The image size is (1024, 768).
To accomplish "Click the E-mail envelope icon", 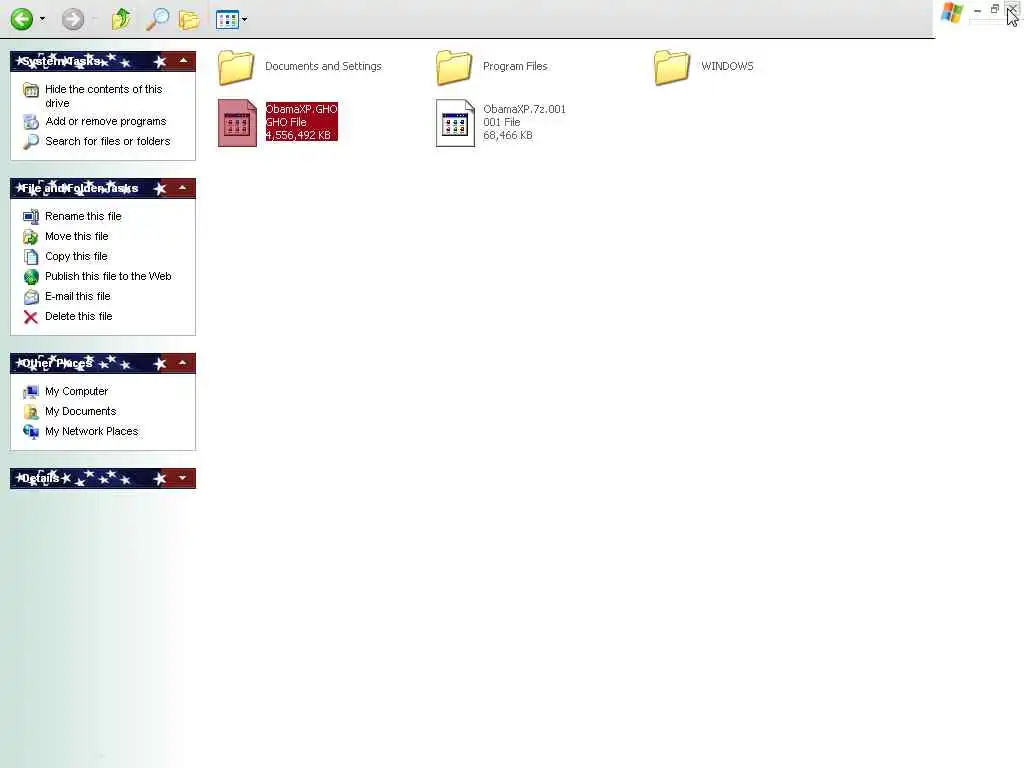I will 31,297.
